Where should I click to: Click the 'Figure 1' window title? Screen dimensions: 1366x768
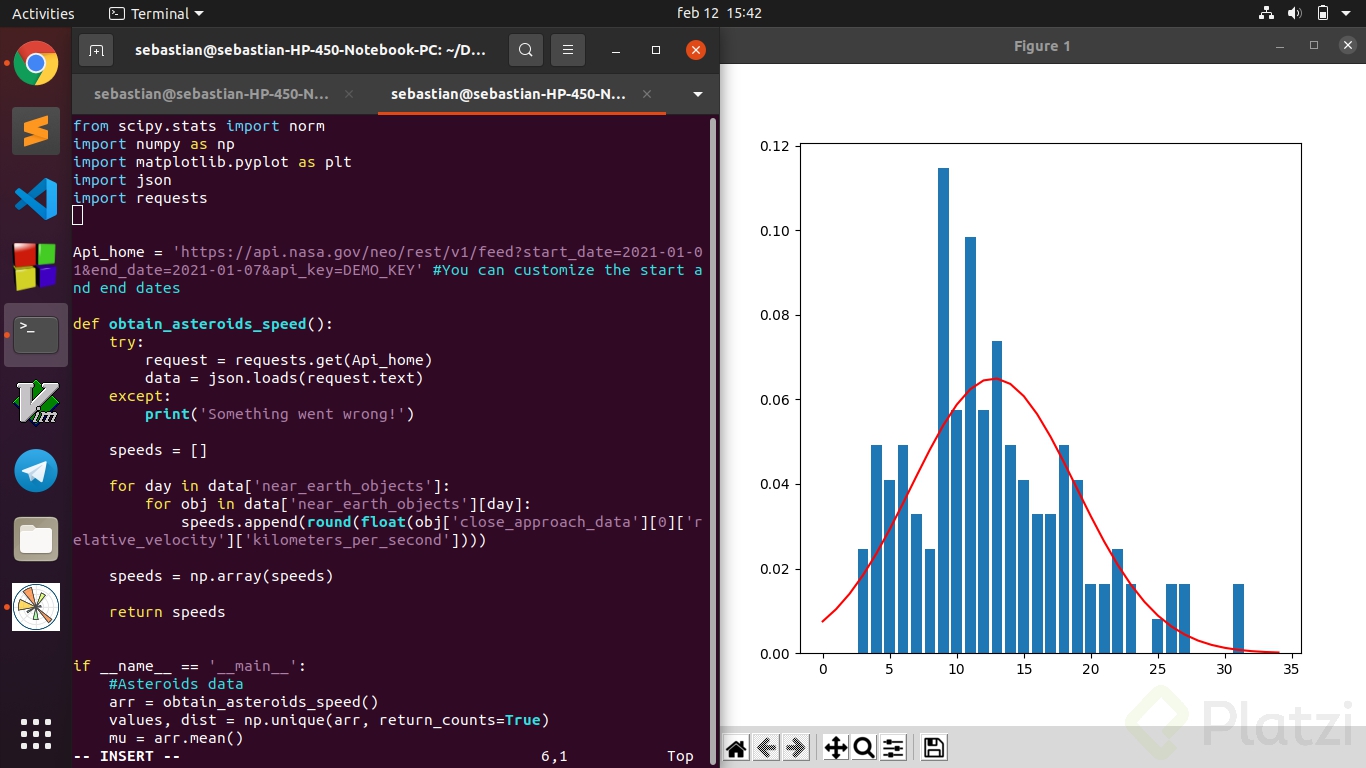(1042, 46)
